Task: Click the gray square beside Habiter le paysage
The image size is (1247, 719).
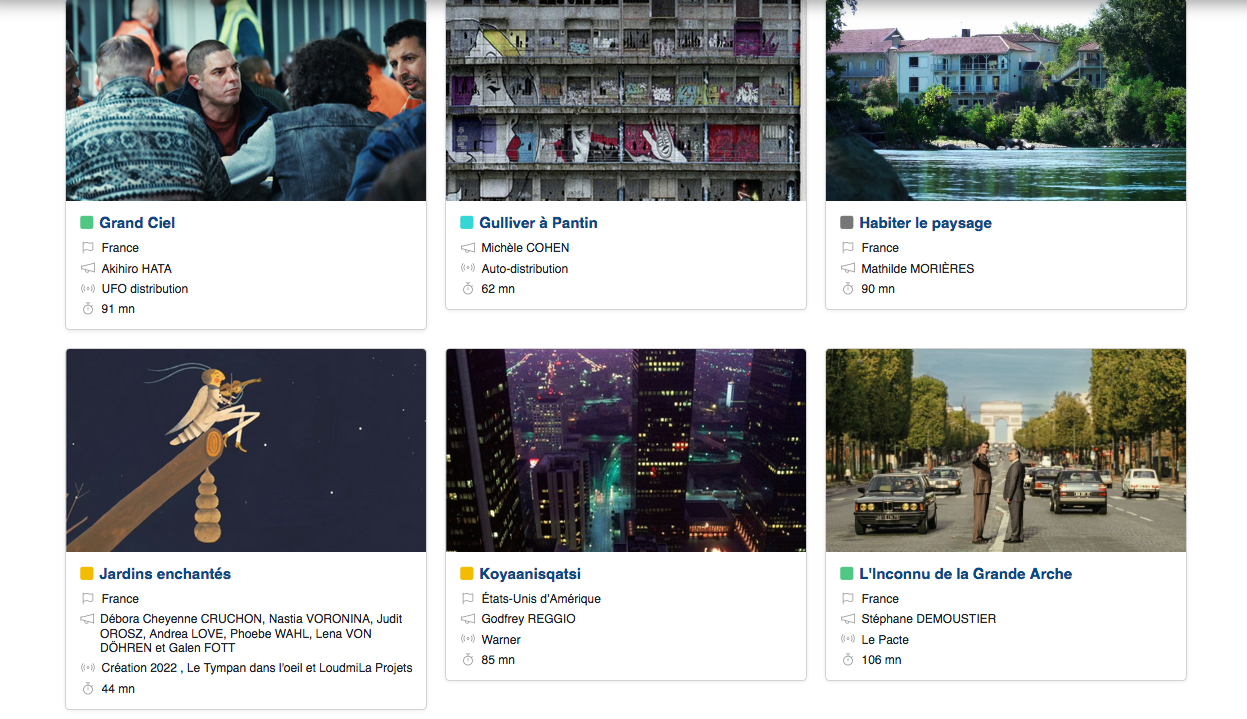Action: 847,223
